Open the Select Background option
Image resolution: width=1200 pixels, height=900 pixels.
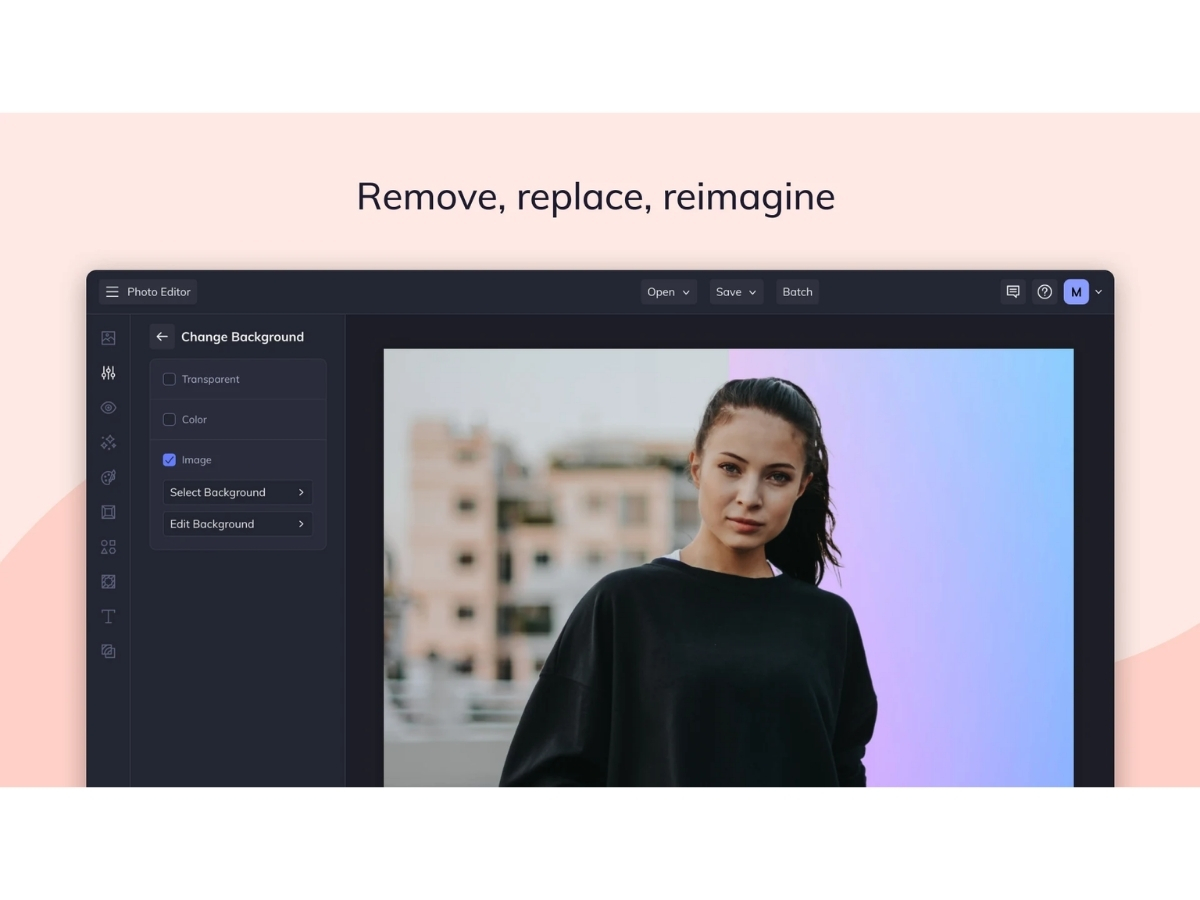click(x=238, y=492)
